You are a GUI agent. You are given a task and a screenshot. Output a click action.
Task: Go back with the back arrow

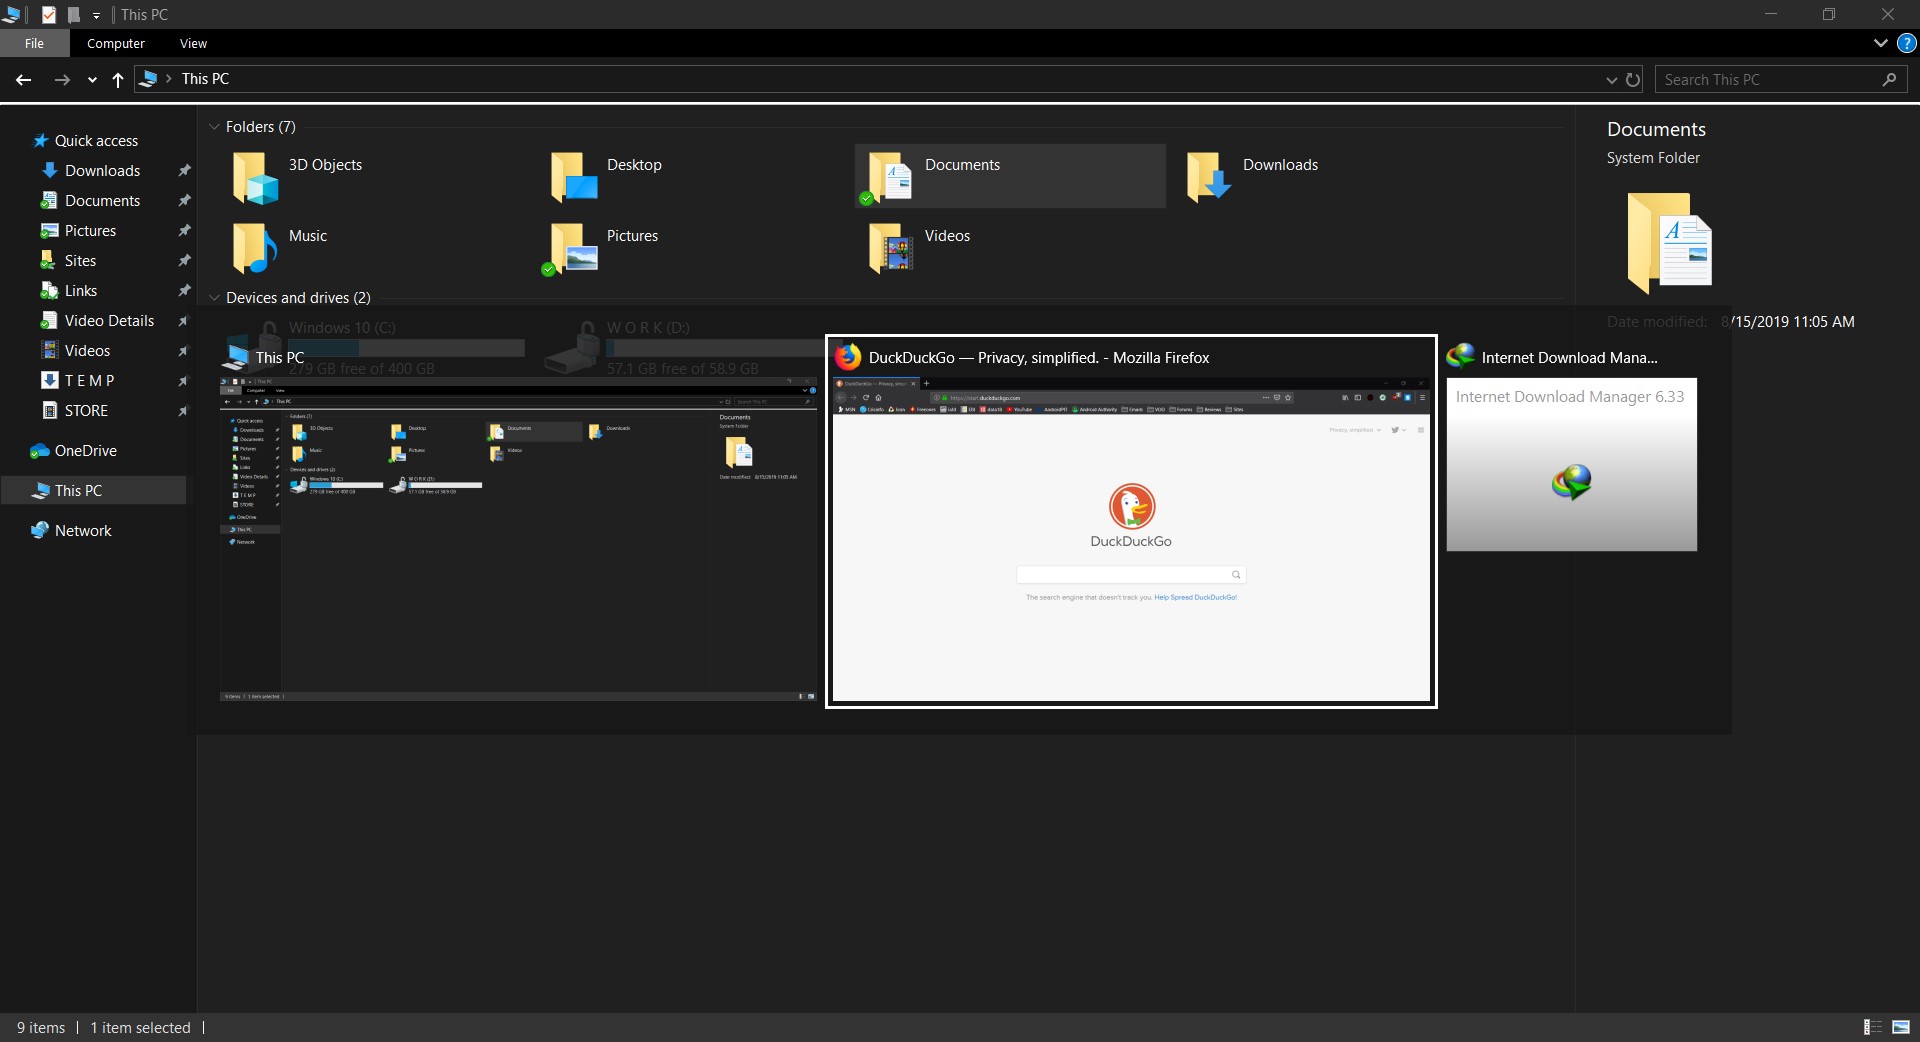pyautogui.click(x=24, y=80)
